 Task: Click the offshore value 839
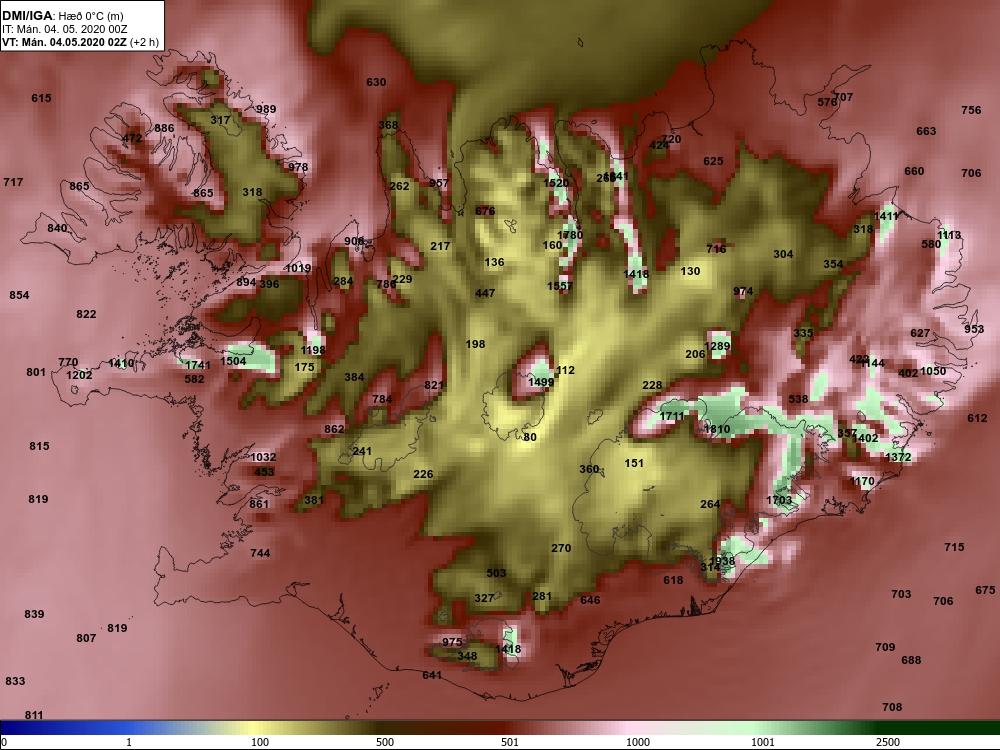(34, 614)
